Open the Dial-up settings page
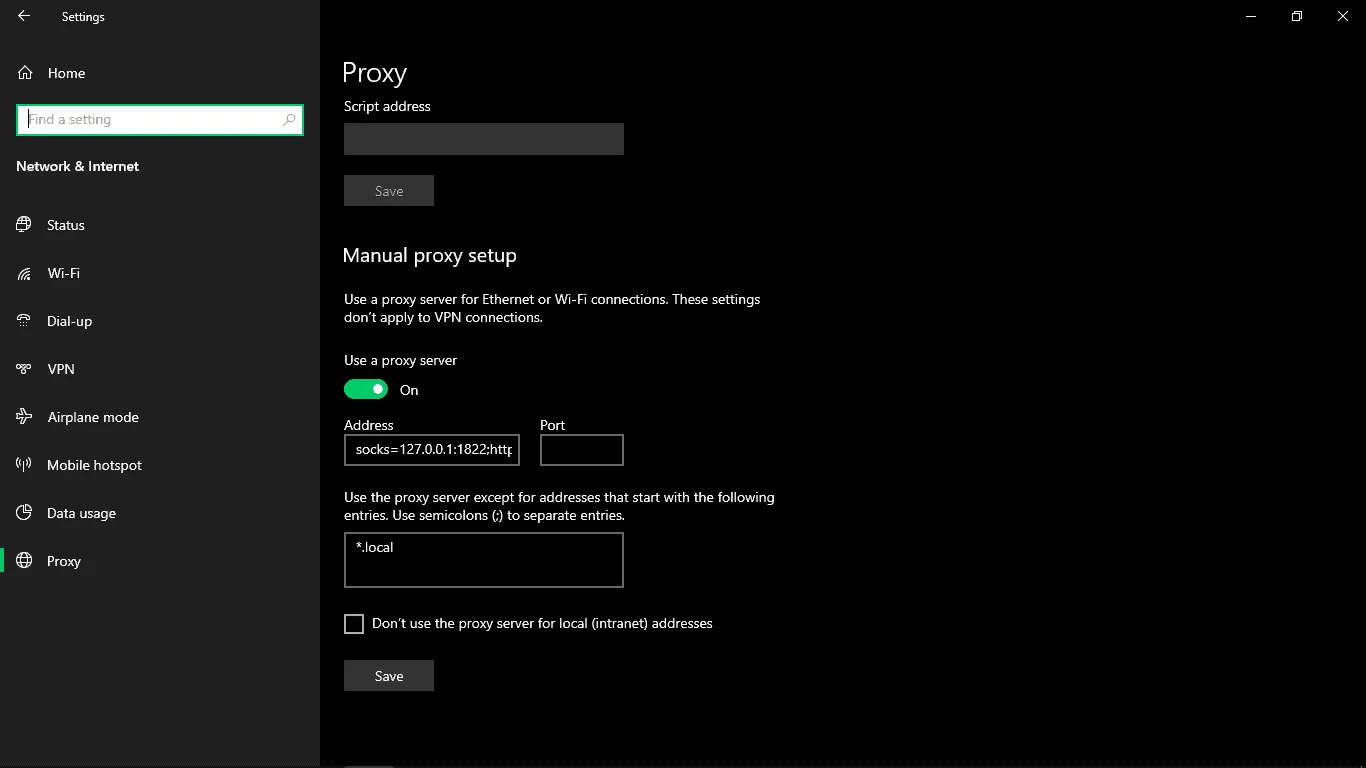 160,321
